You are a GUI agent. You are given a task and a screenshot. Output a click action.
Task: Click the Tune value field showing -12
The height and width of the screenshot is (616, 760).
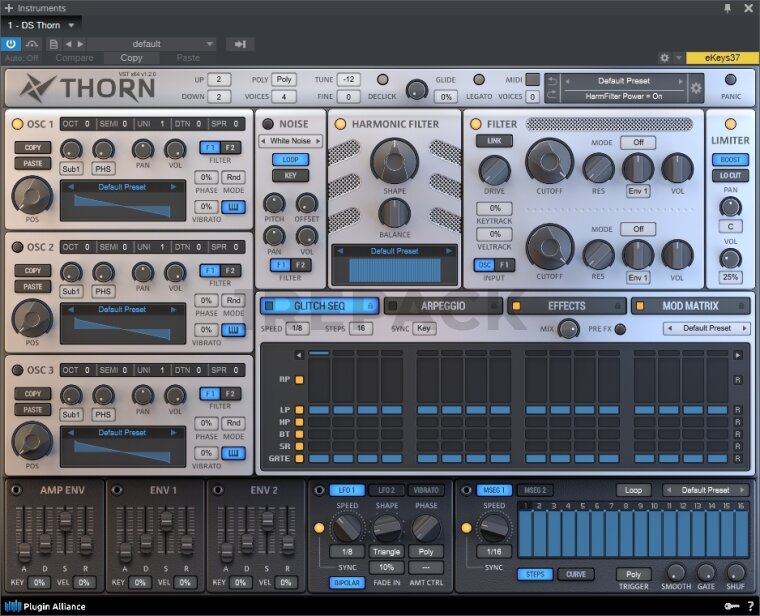(x=348, y=79)
